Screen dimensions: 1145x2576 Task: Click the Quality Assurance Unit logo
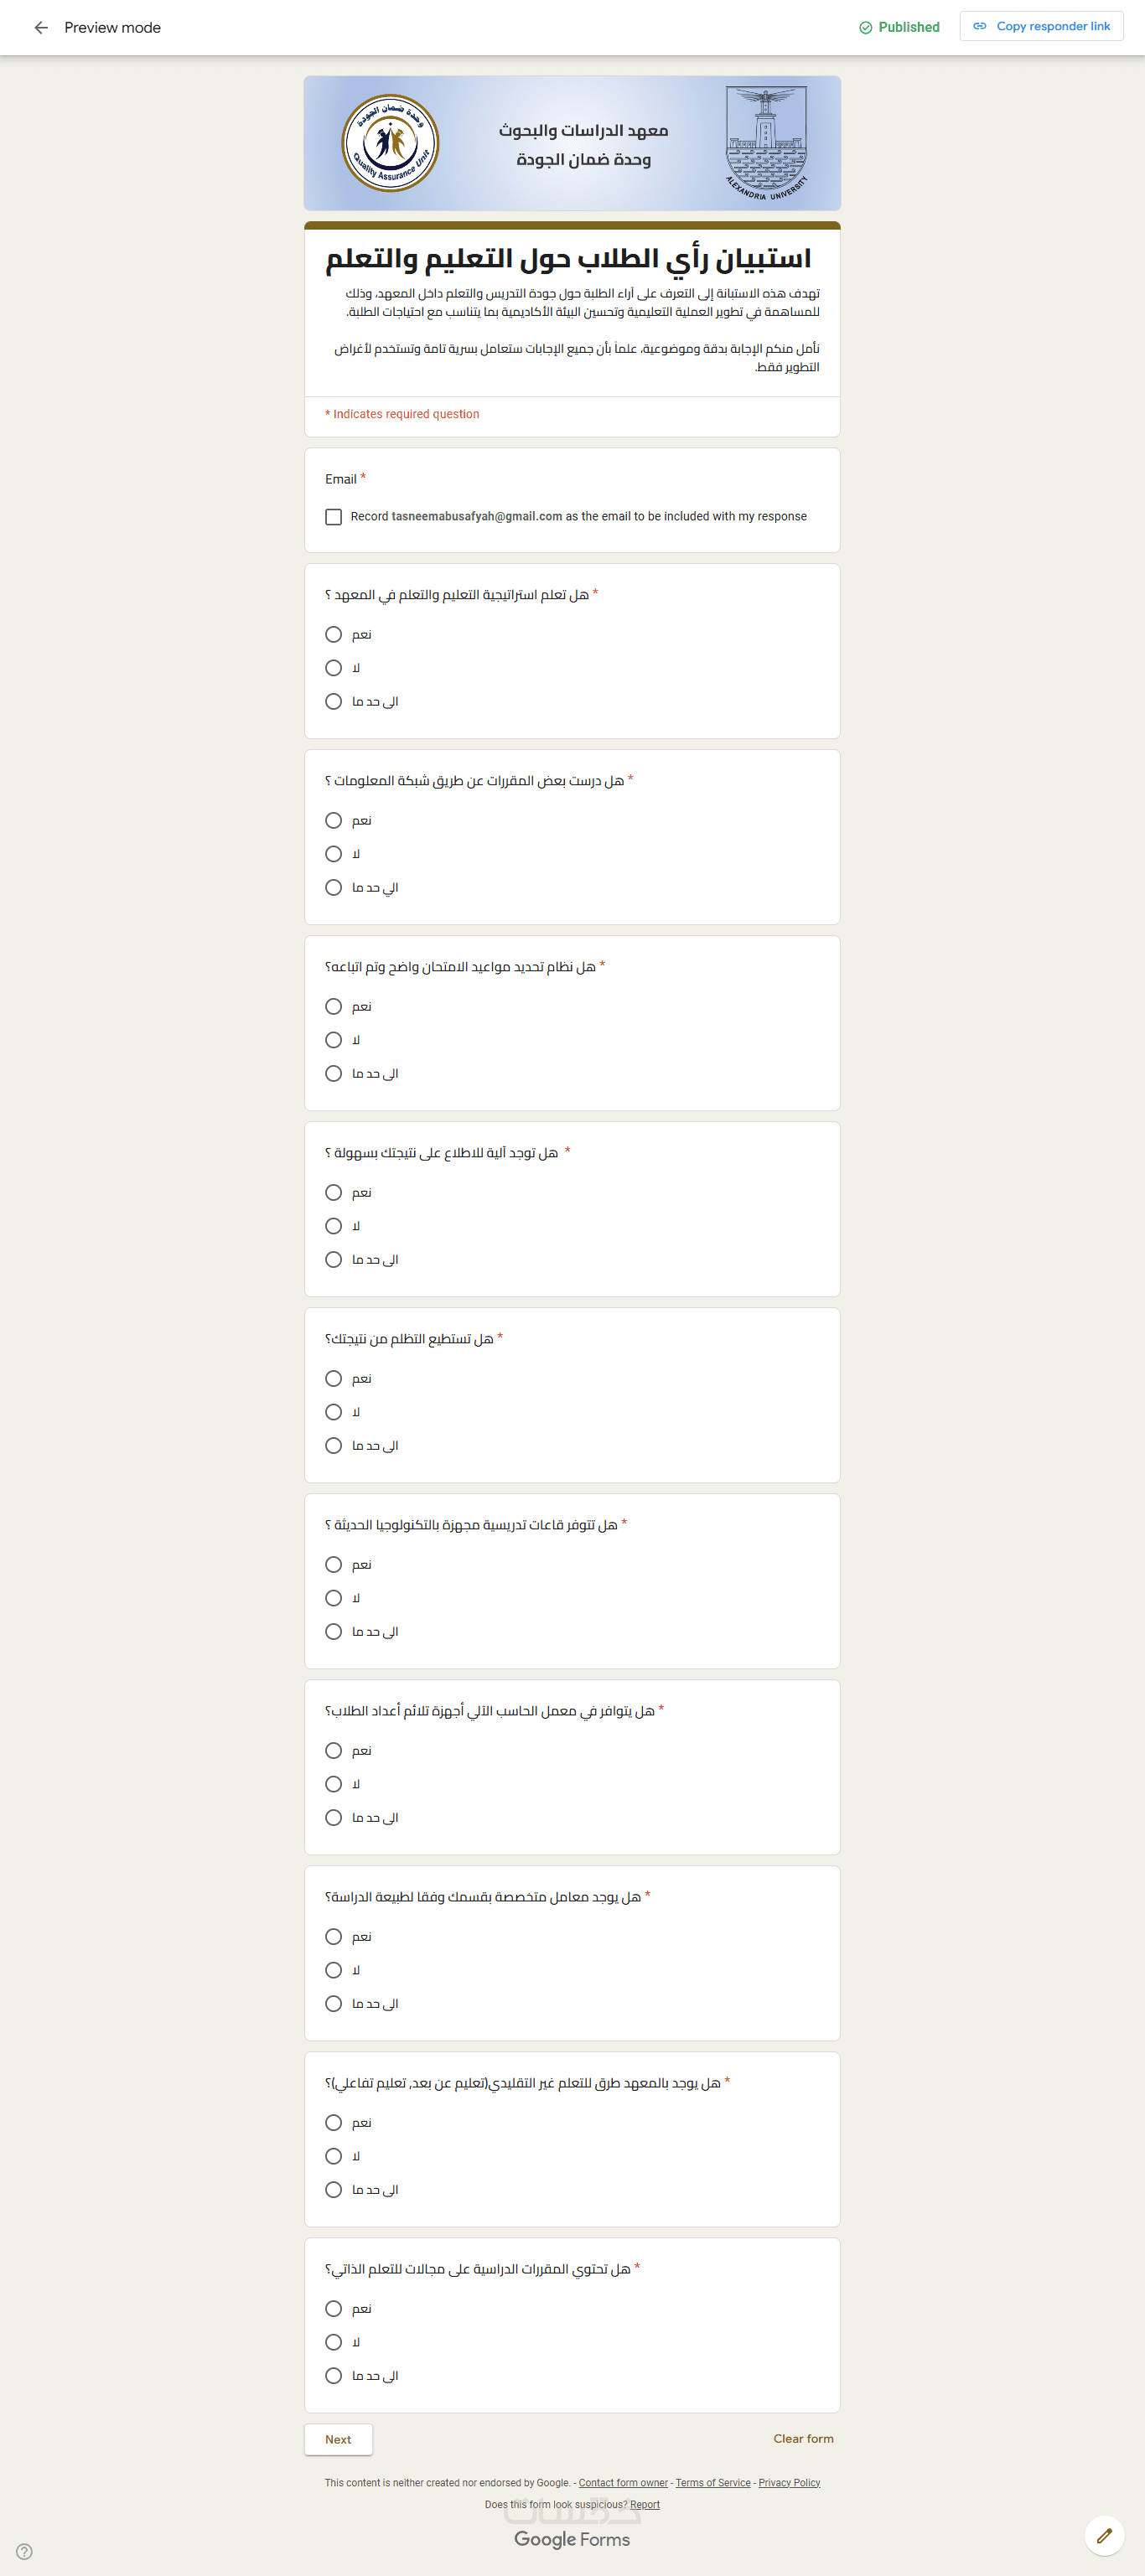click(390, 143)
